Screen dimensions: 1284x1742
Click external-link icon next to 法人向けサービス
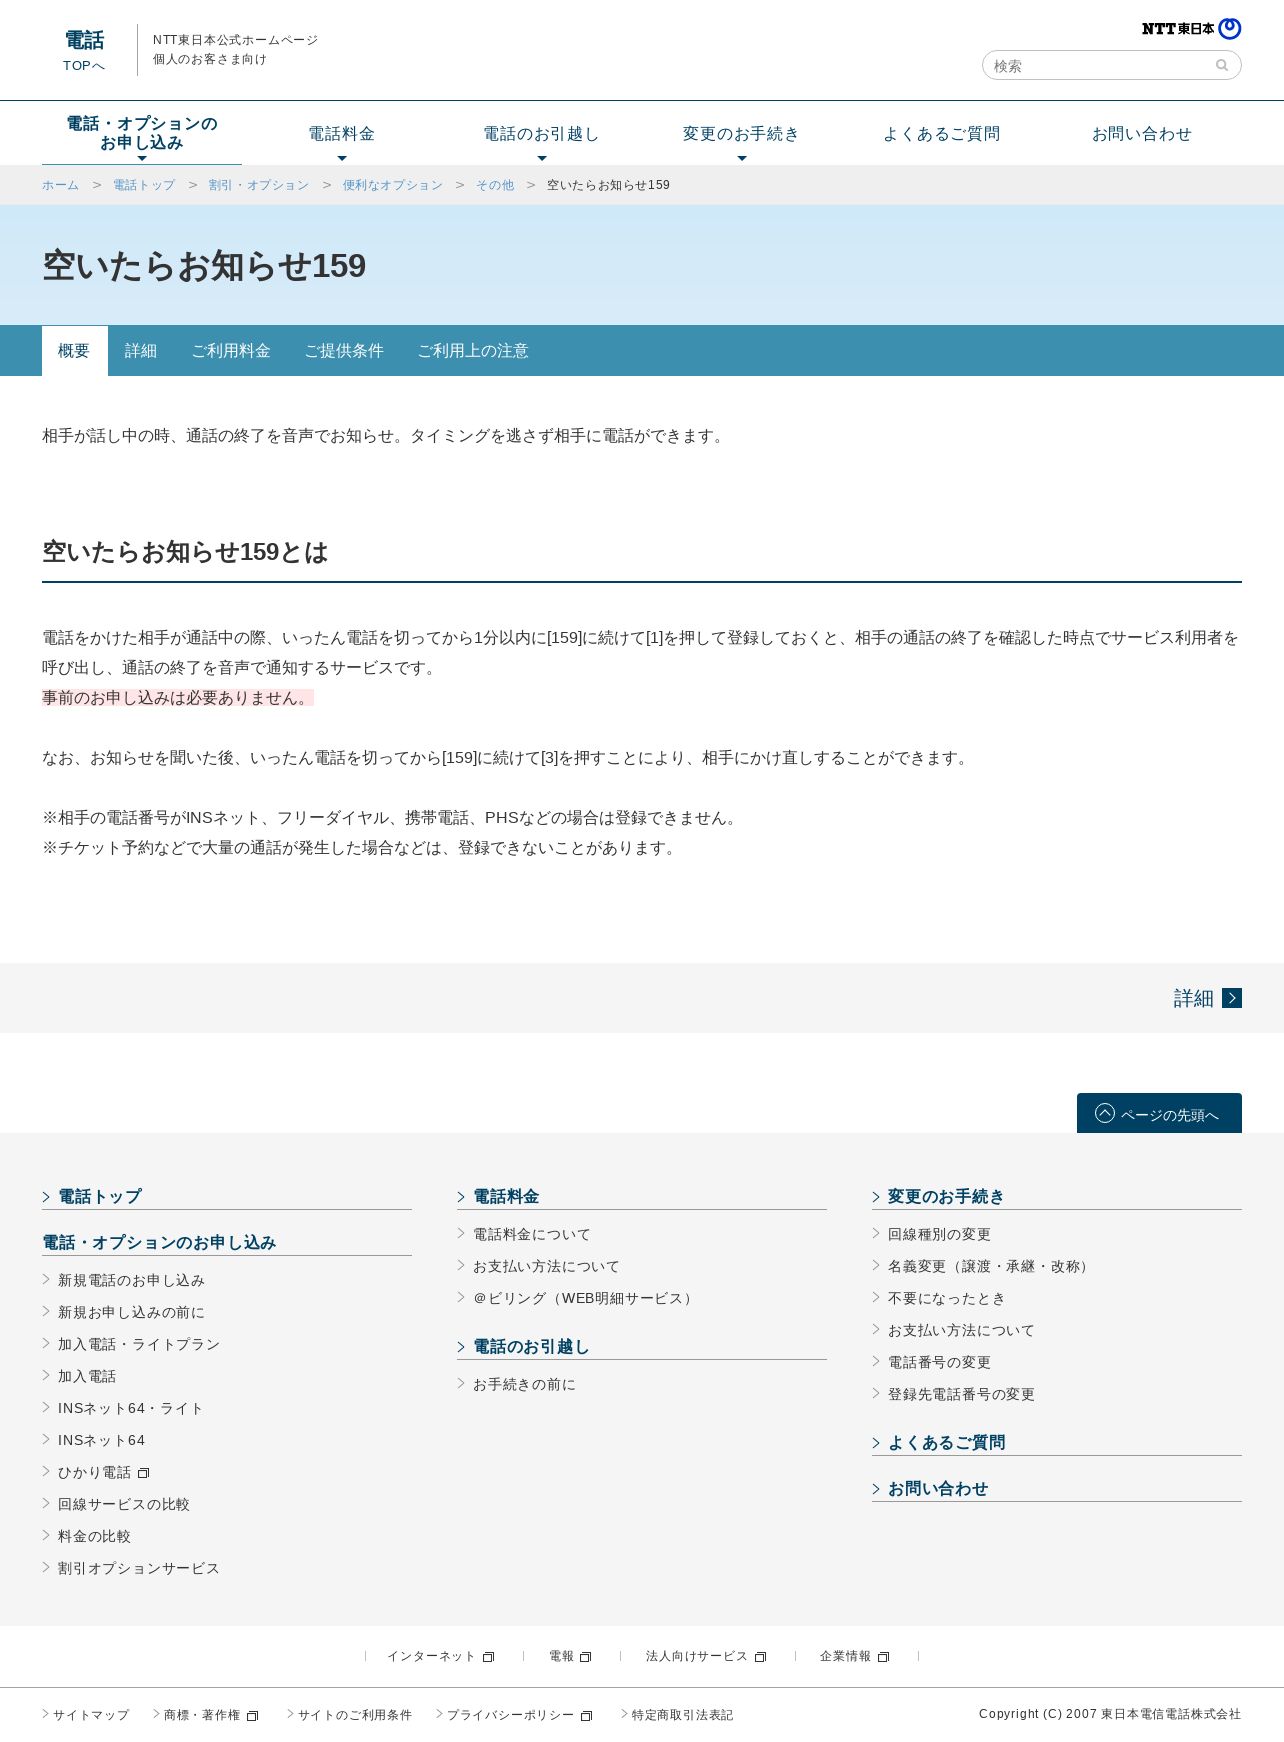(760, 1657)
